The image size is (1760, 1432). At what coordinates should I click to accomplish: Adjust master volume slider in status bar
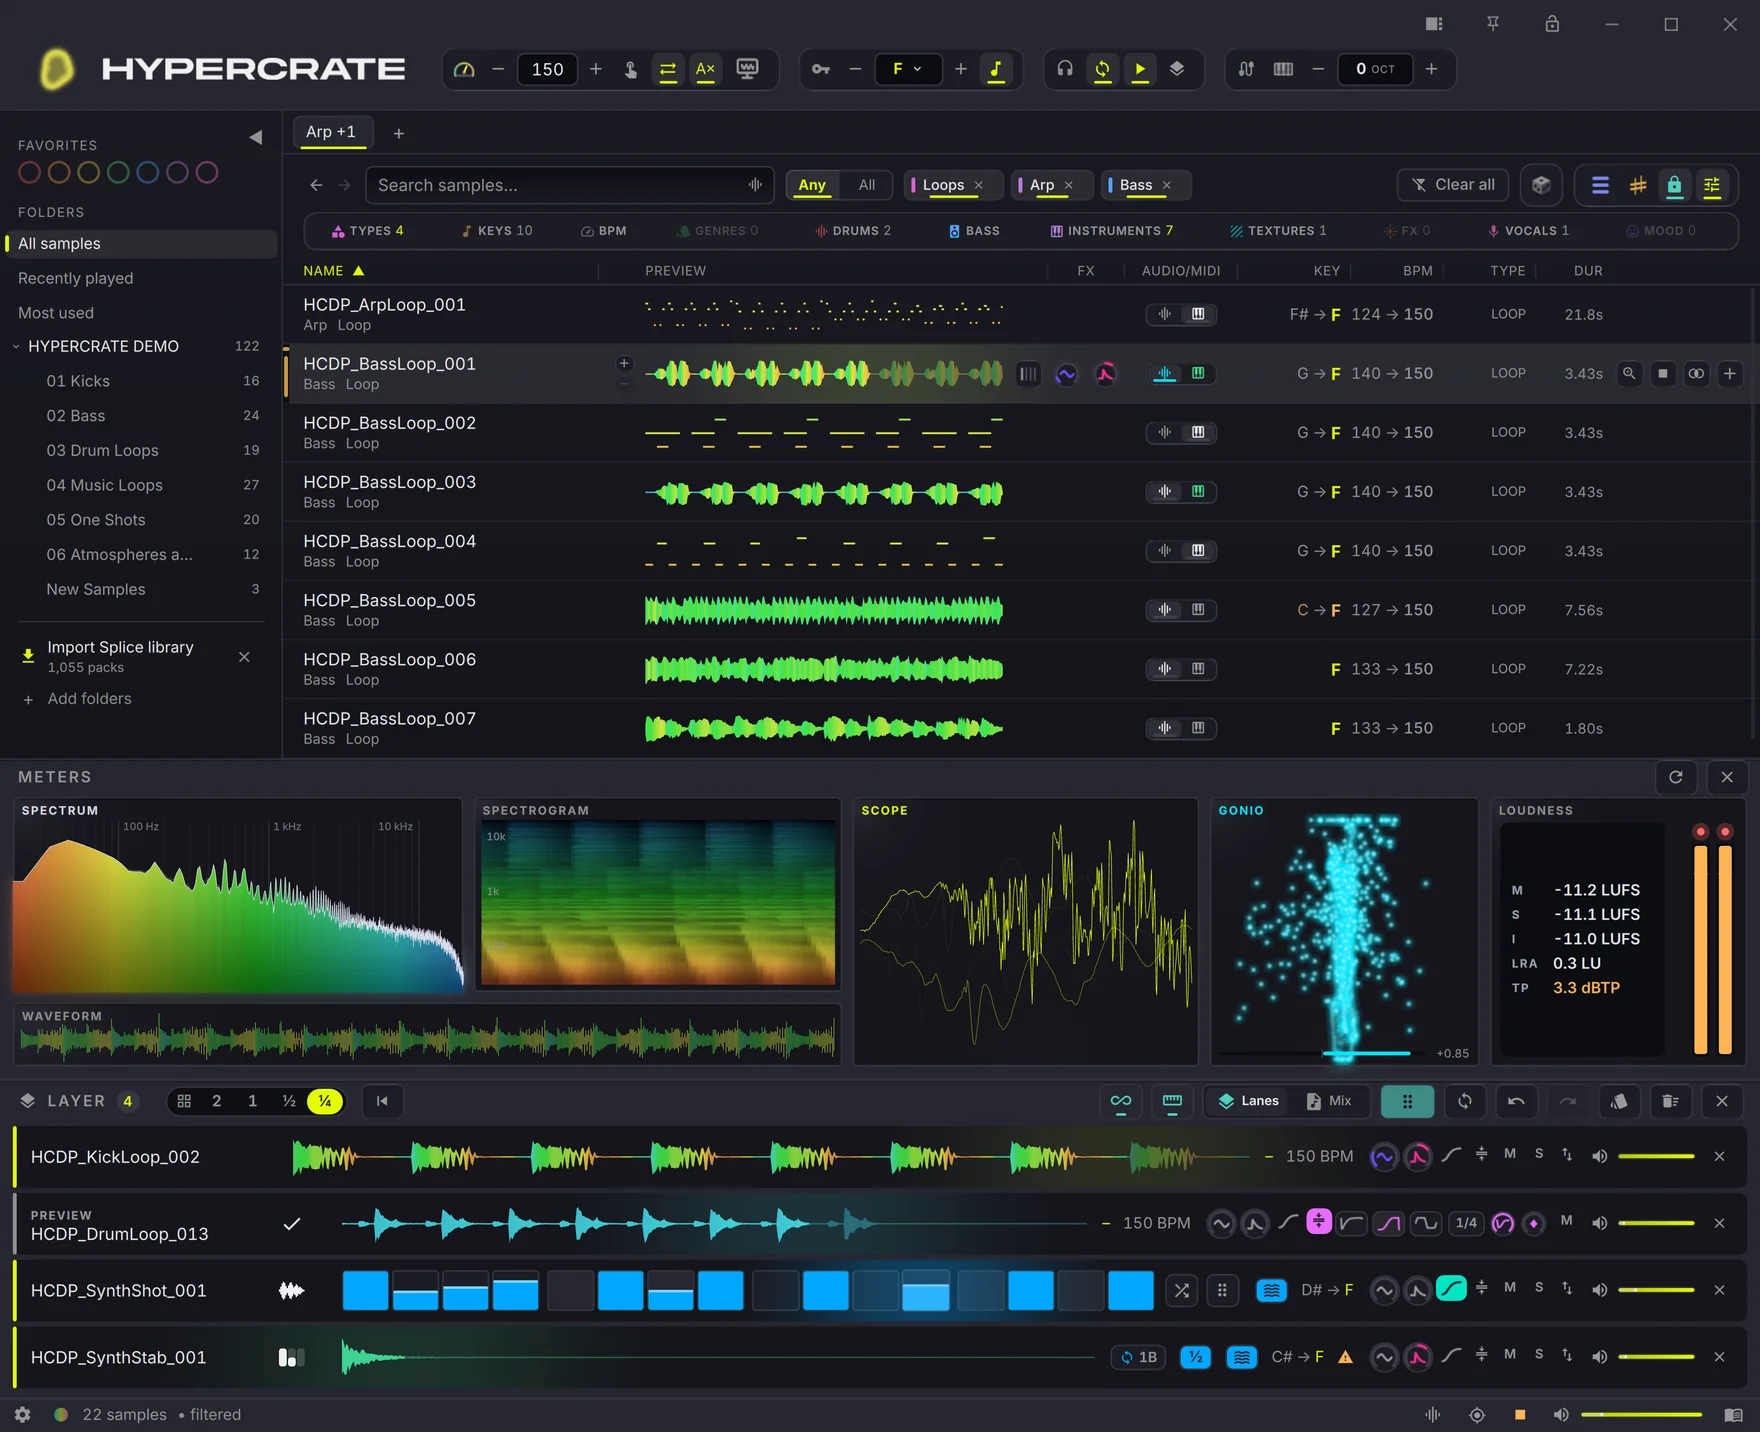click(x=1641, y=1415)
